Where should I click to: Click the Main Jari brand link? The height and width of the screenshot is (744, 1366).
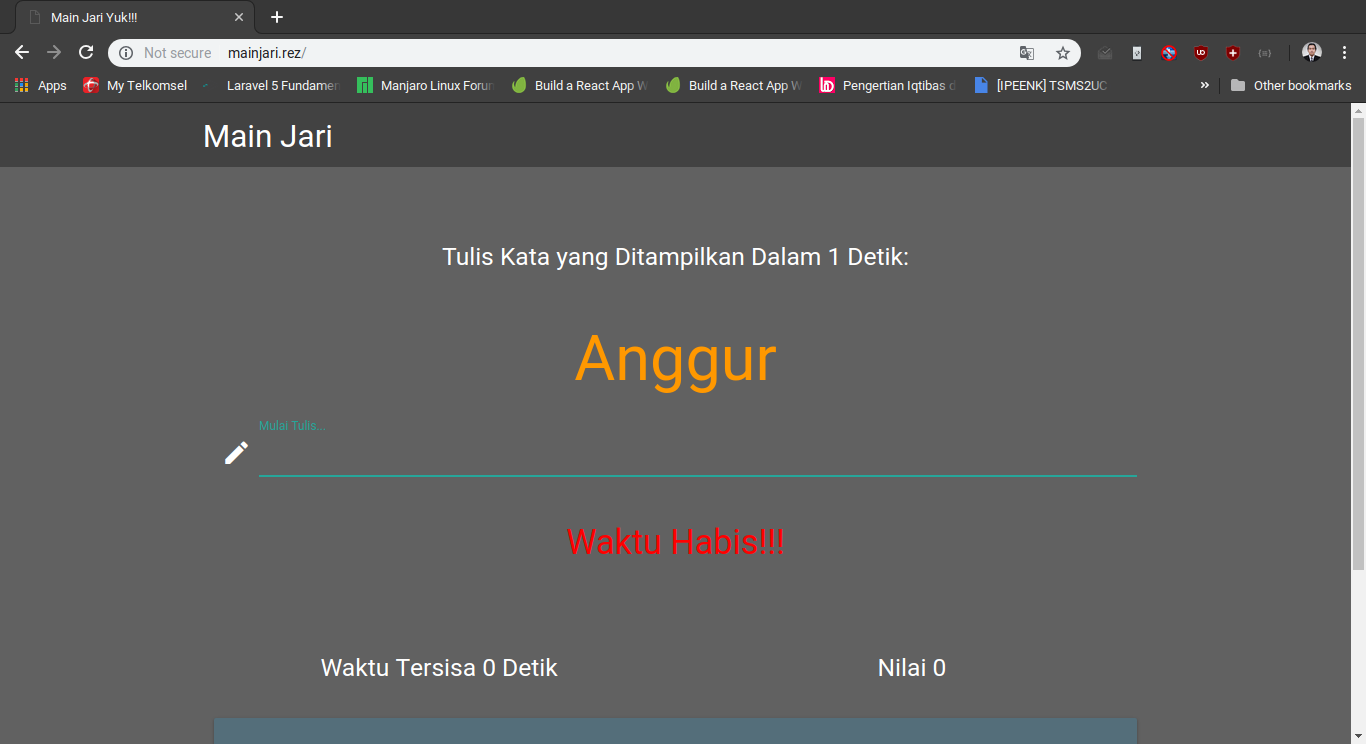(268, 136)
